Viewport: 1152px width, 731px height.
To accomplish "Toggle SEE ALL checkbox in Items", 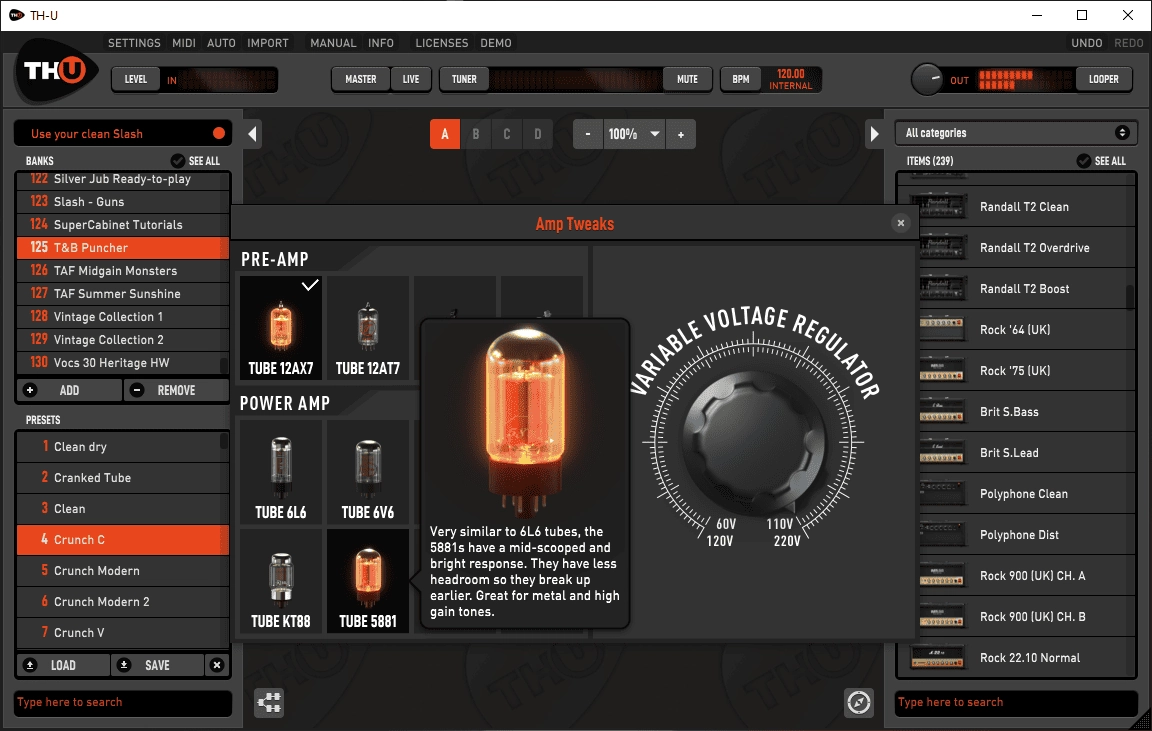I will coord(1084,160).
